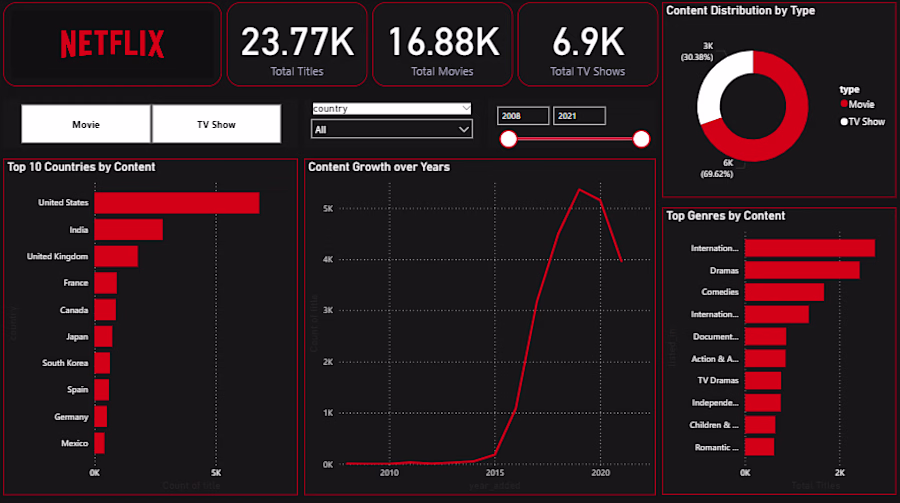The height and width of the screenshot is (503, 900).
Task: Select the Dramas genre bar
Action: click(802, 270)
